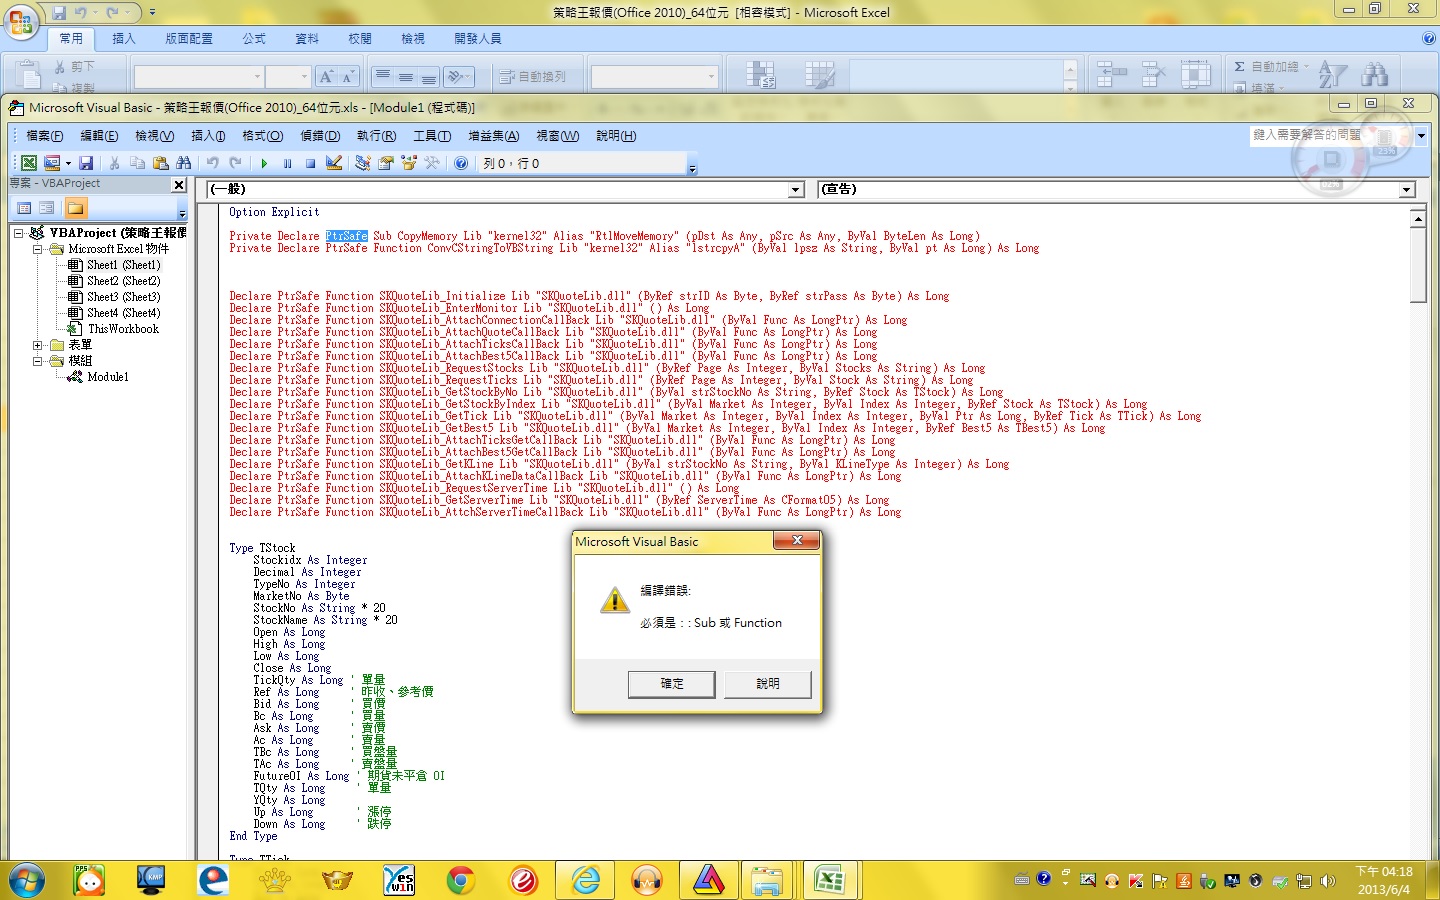Open Find with the binoculars icon in VBA toolbar
Viewport: 1440px width, 900px height.
(183, 163)
